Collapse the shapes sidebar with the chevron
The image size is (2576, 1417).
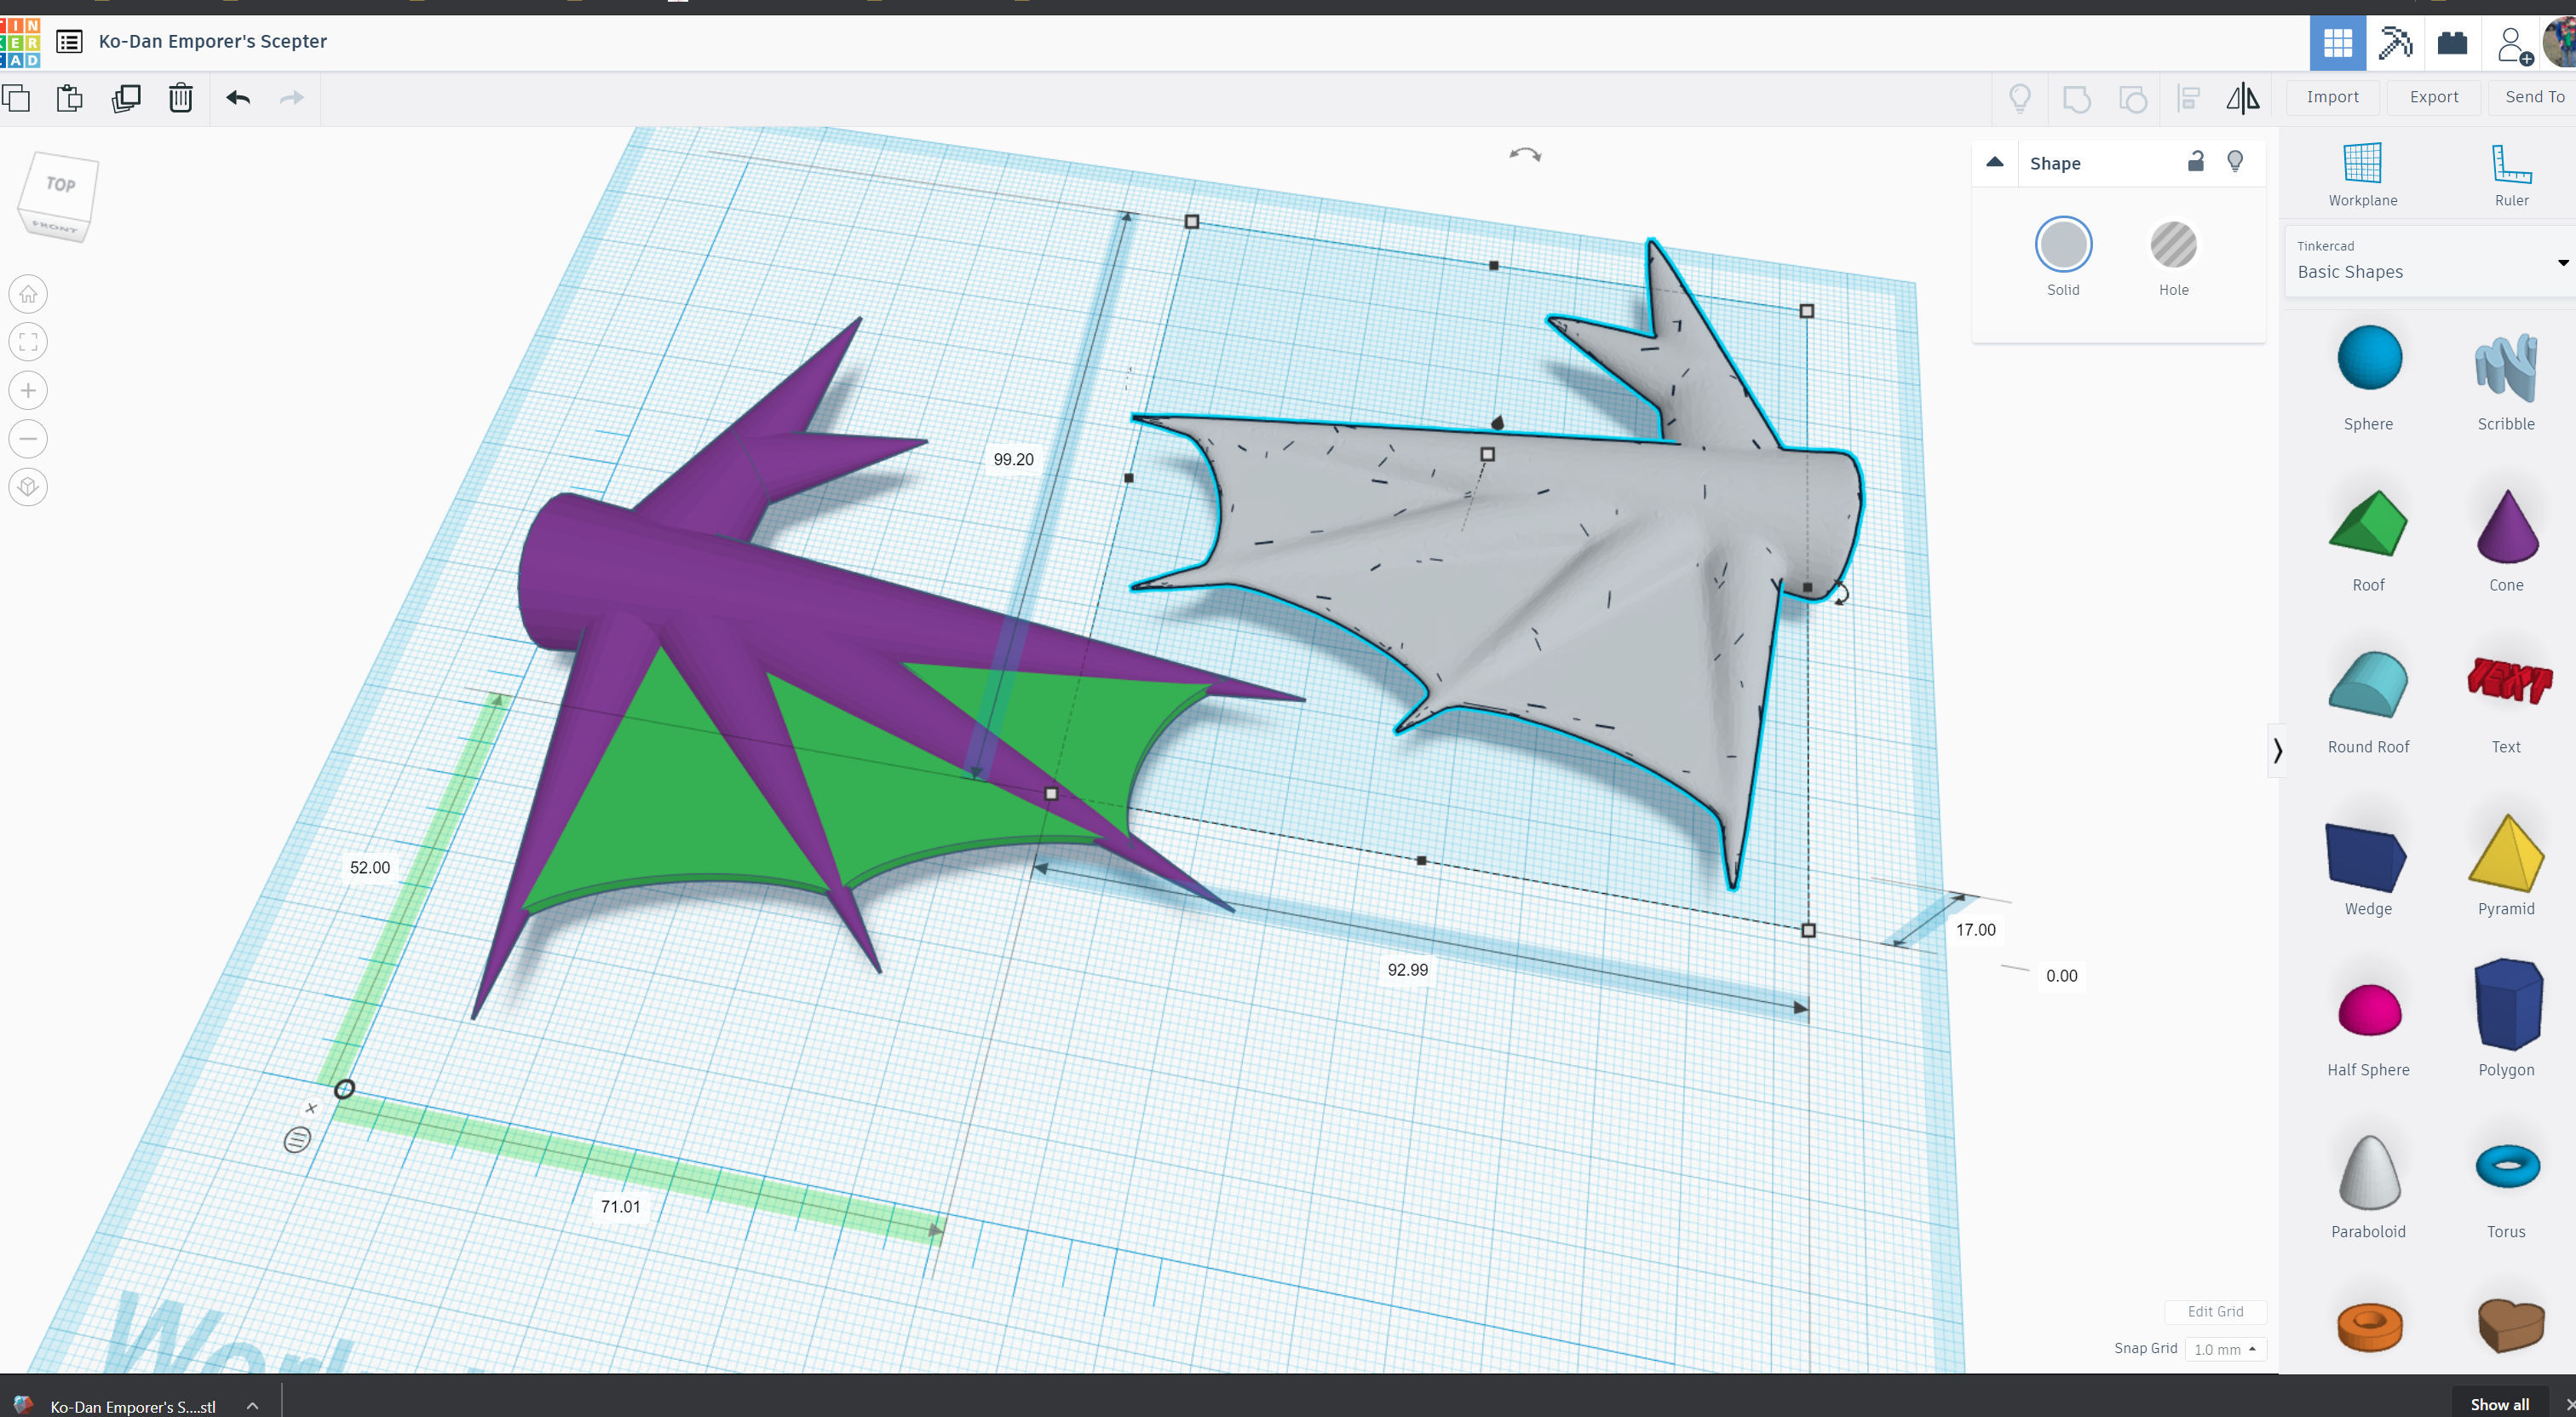coord(2277,750)
